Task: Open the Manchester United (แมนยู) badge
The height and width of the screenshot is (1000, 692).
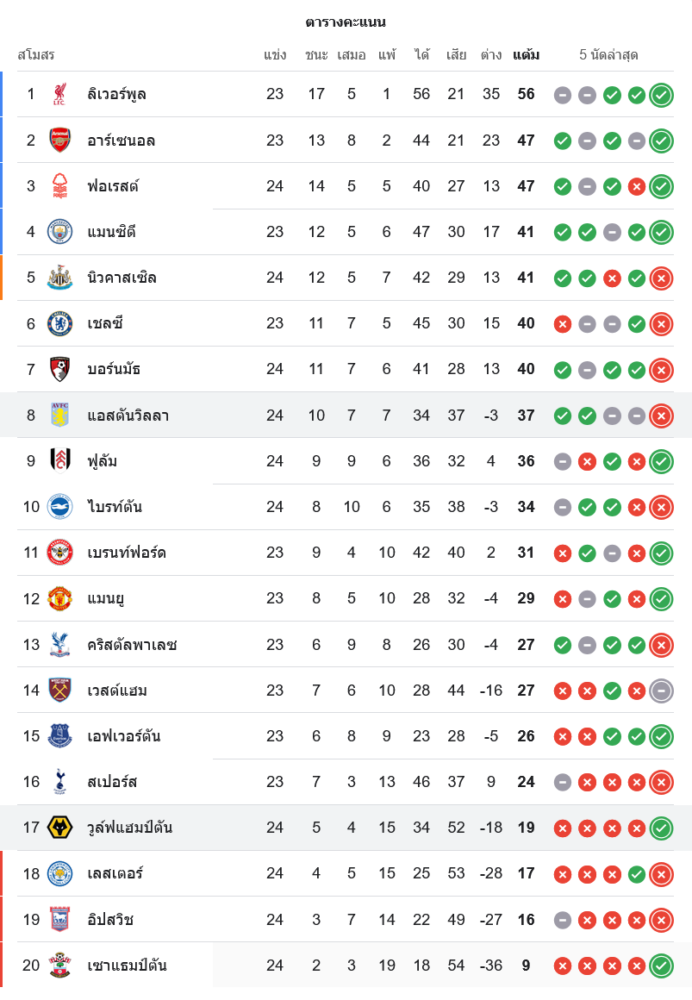Action: [60, 599]
